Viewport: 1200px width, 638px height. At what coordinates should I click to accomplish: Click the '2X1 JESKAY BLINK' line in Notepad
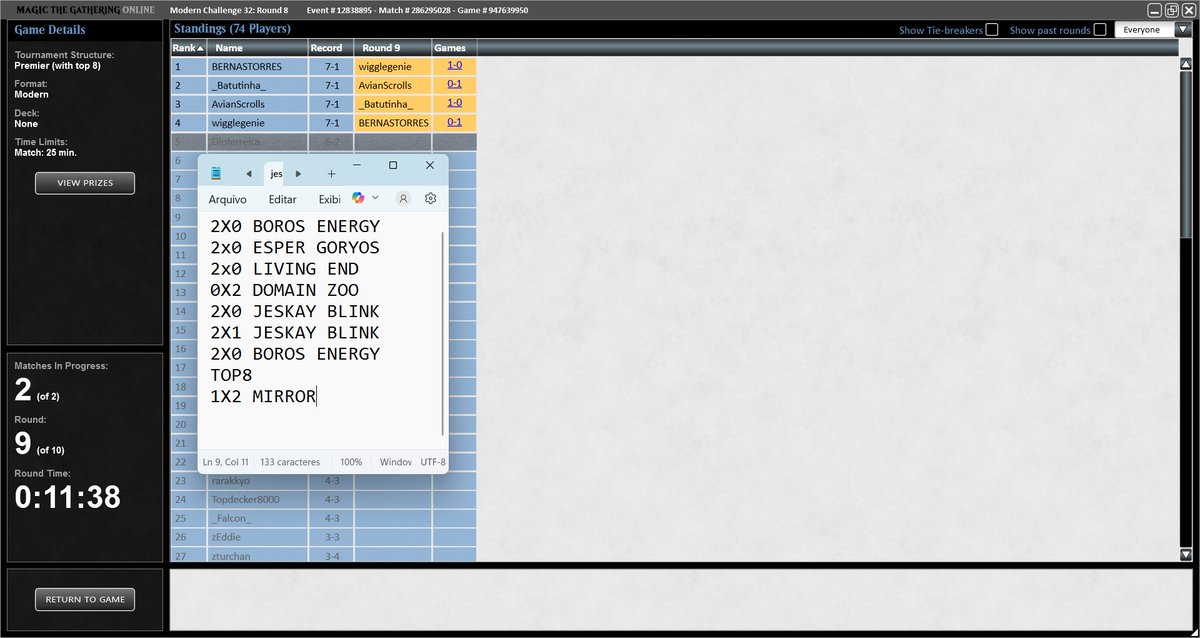295,333
